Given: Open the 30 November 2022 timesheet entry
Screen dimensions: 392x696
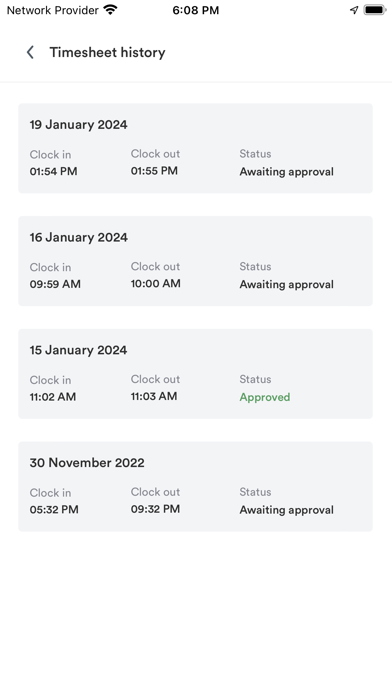Looking at the screenshot, I should coord(195,486).
